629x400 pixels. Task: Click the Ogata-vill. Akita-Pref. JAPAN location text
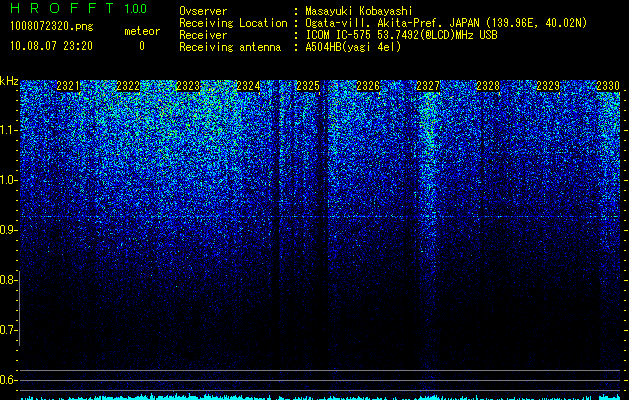[x=446, y=23]
